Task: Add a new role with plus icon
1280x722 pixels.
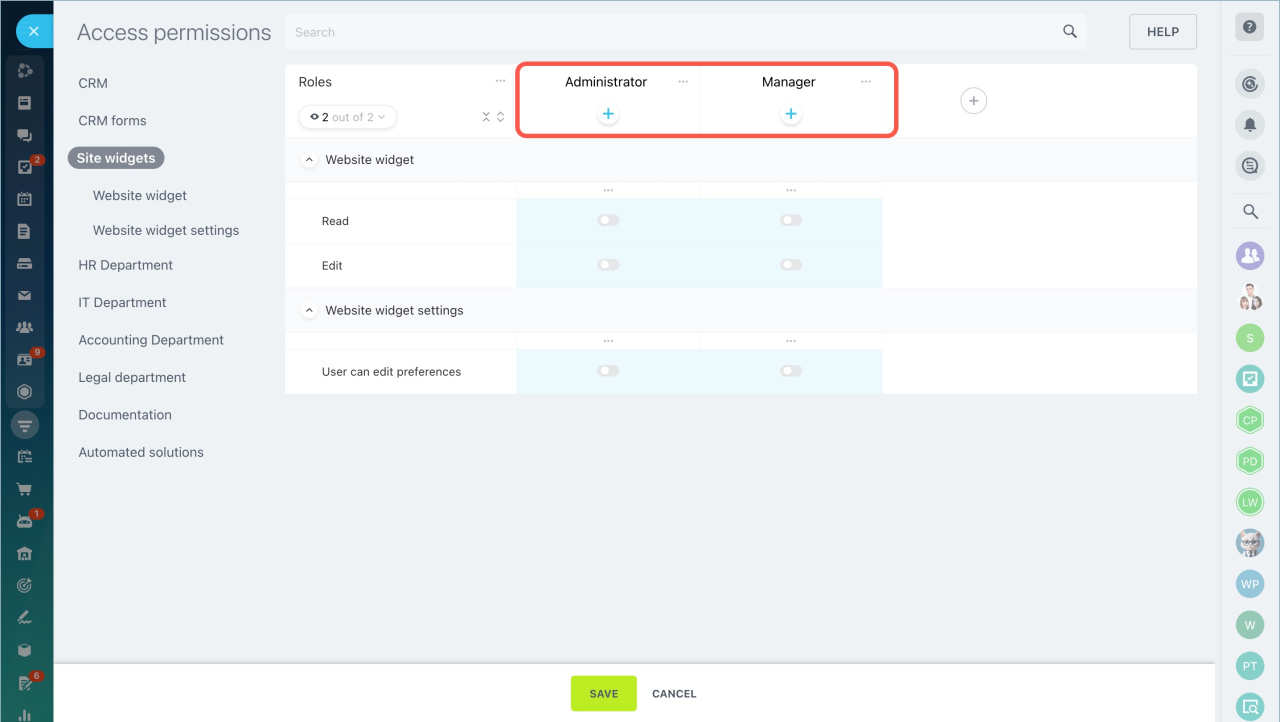Action: pyautogui.click(x=973, y=100)
